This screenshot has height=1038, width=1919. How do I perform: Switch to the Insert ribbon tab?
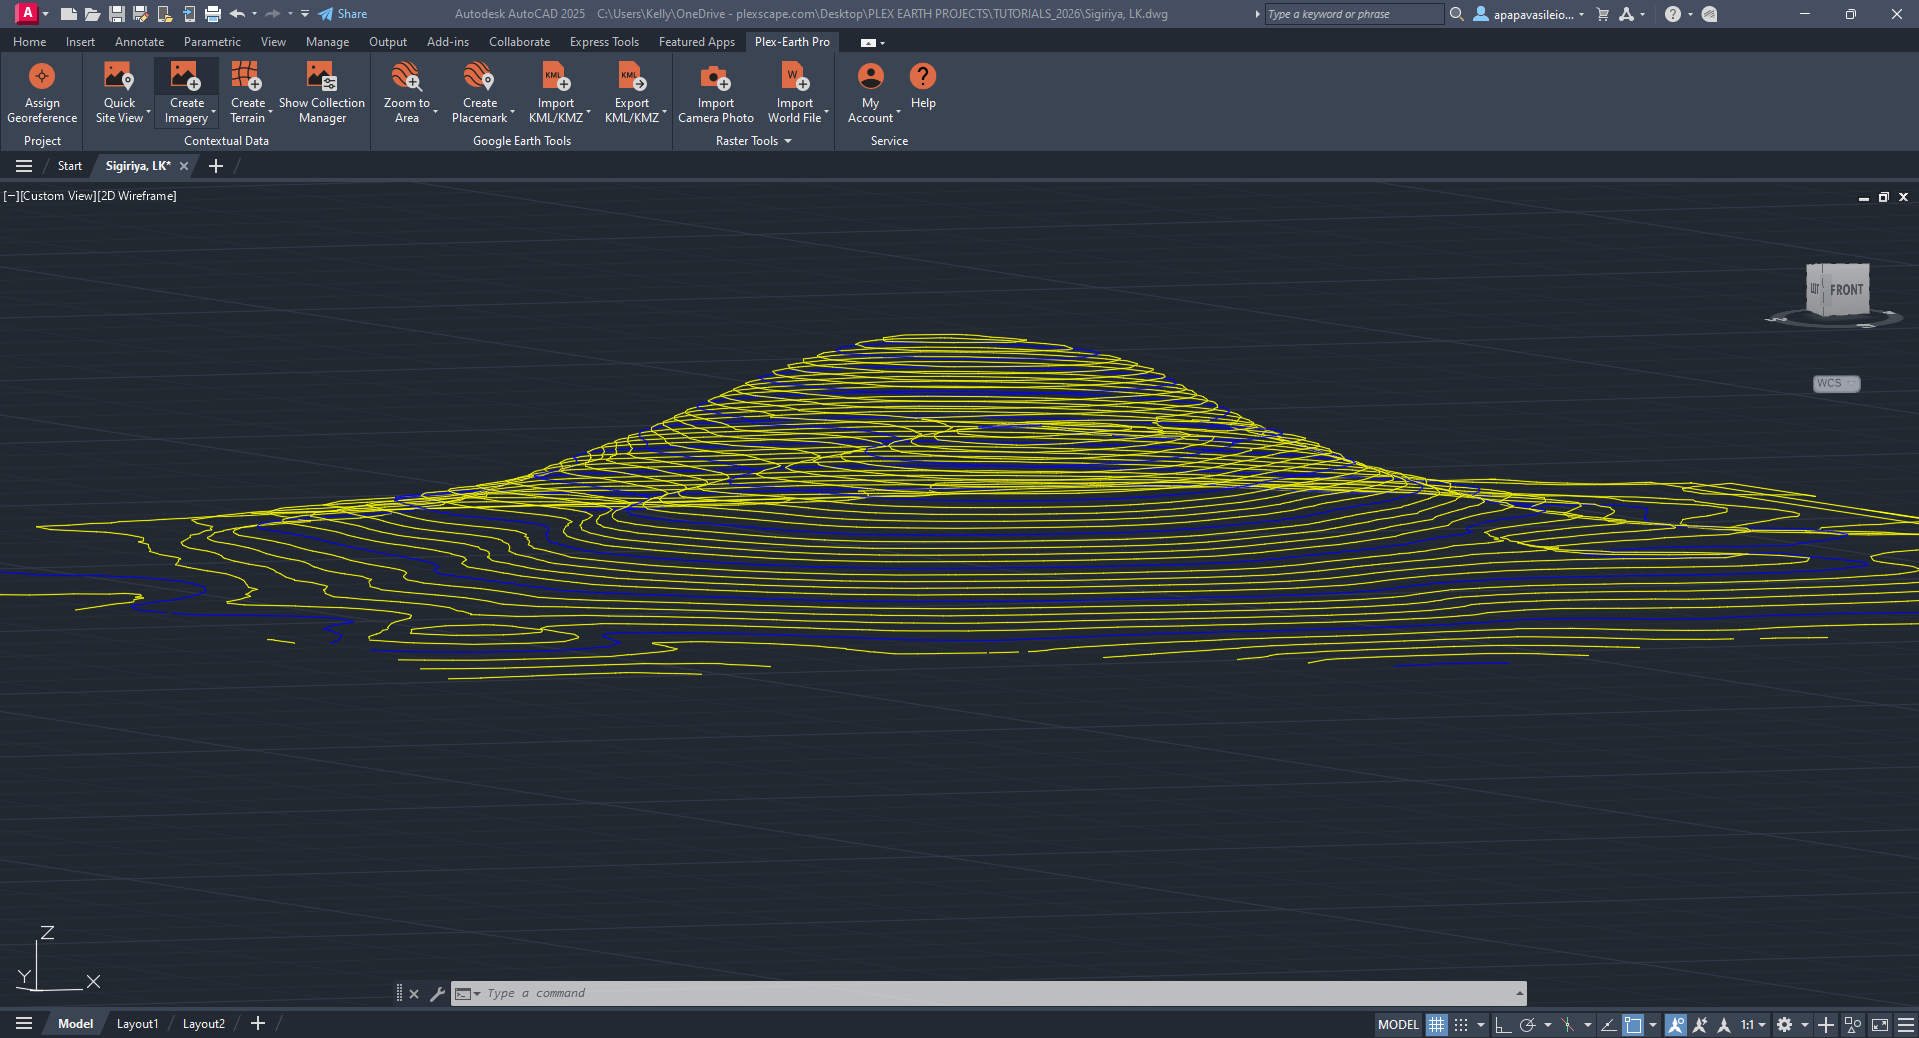coord(80,42)
